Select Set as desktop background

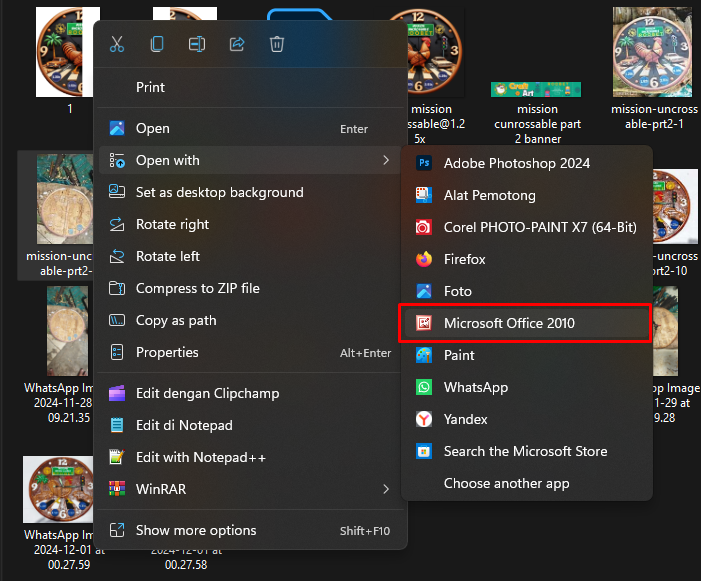coord(250,192)
